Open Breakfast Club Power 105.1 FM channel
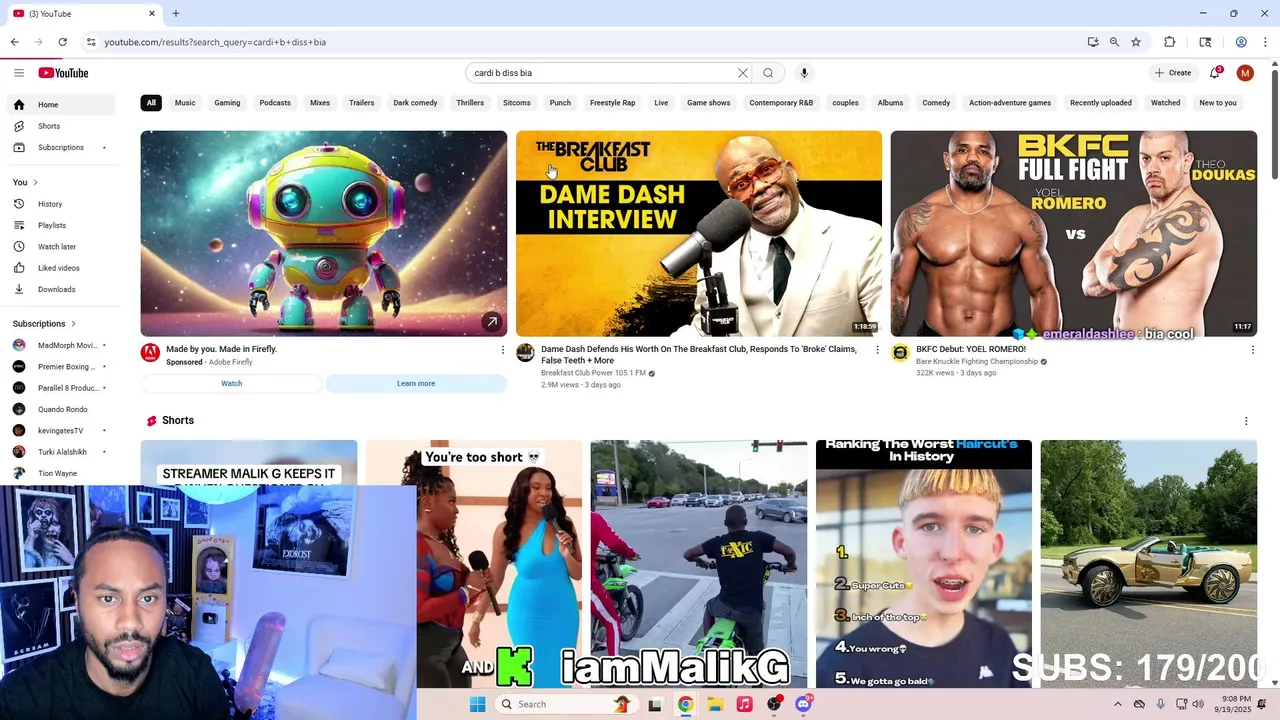The height and width of the screenshot is (720, 1280). click(x=593, y=373)
